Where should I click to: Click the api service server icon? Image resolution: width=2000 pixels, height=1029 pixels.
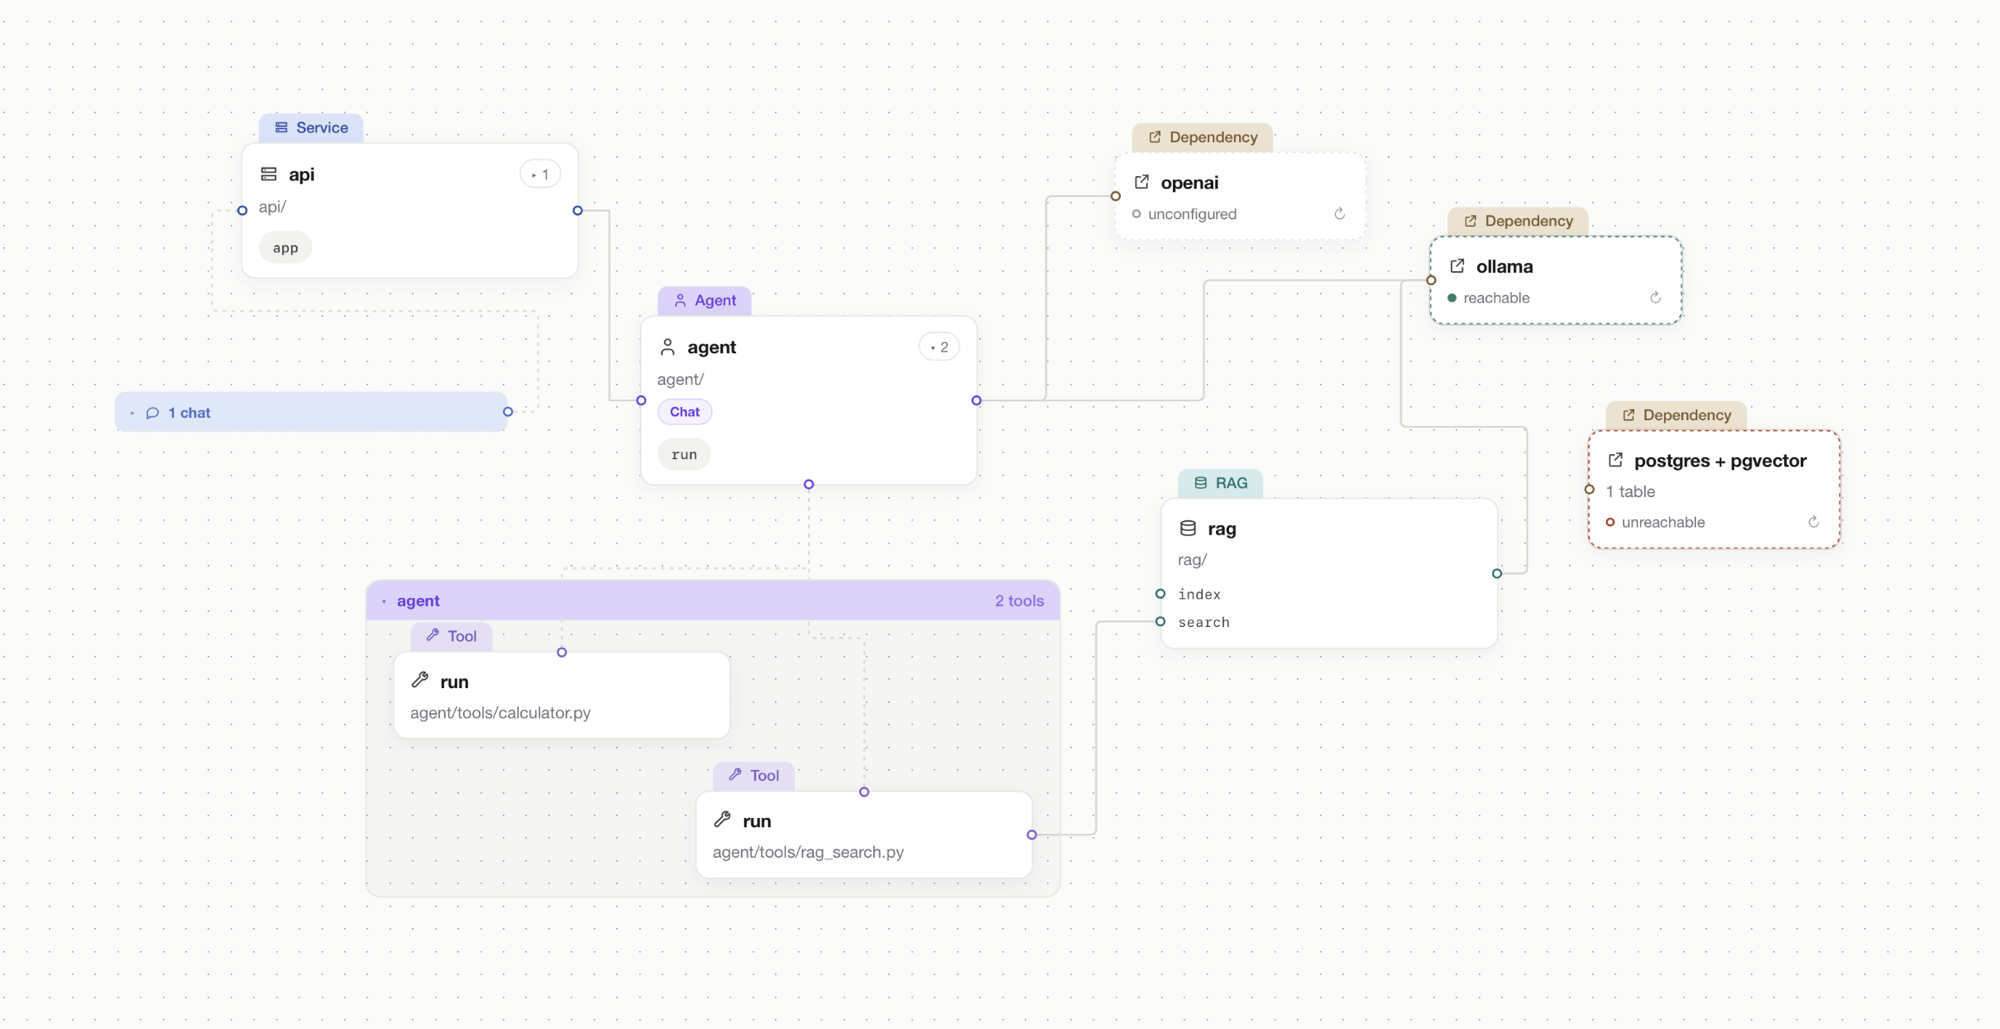point(268,174)
